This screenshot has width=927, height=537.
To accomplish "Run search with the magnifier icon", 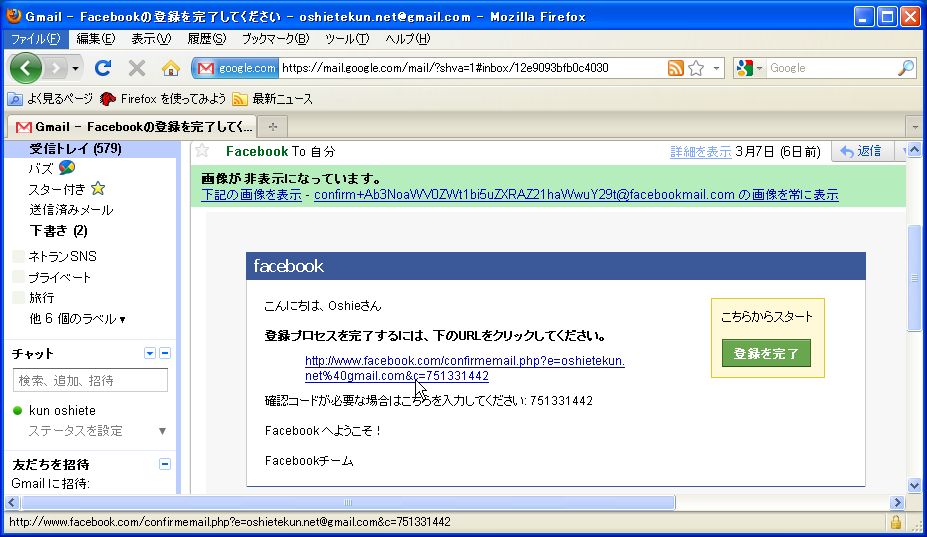I will click(x=905, y=68).
